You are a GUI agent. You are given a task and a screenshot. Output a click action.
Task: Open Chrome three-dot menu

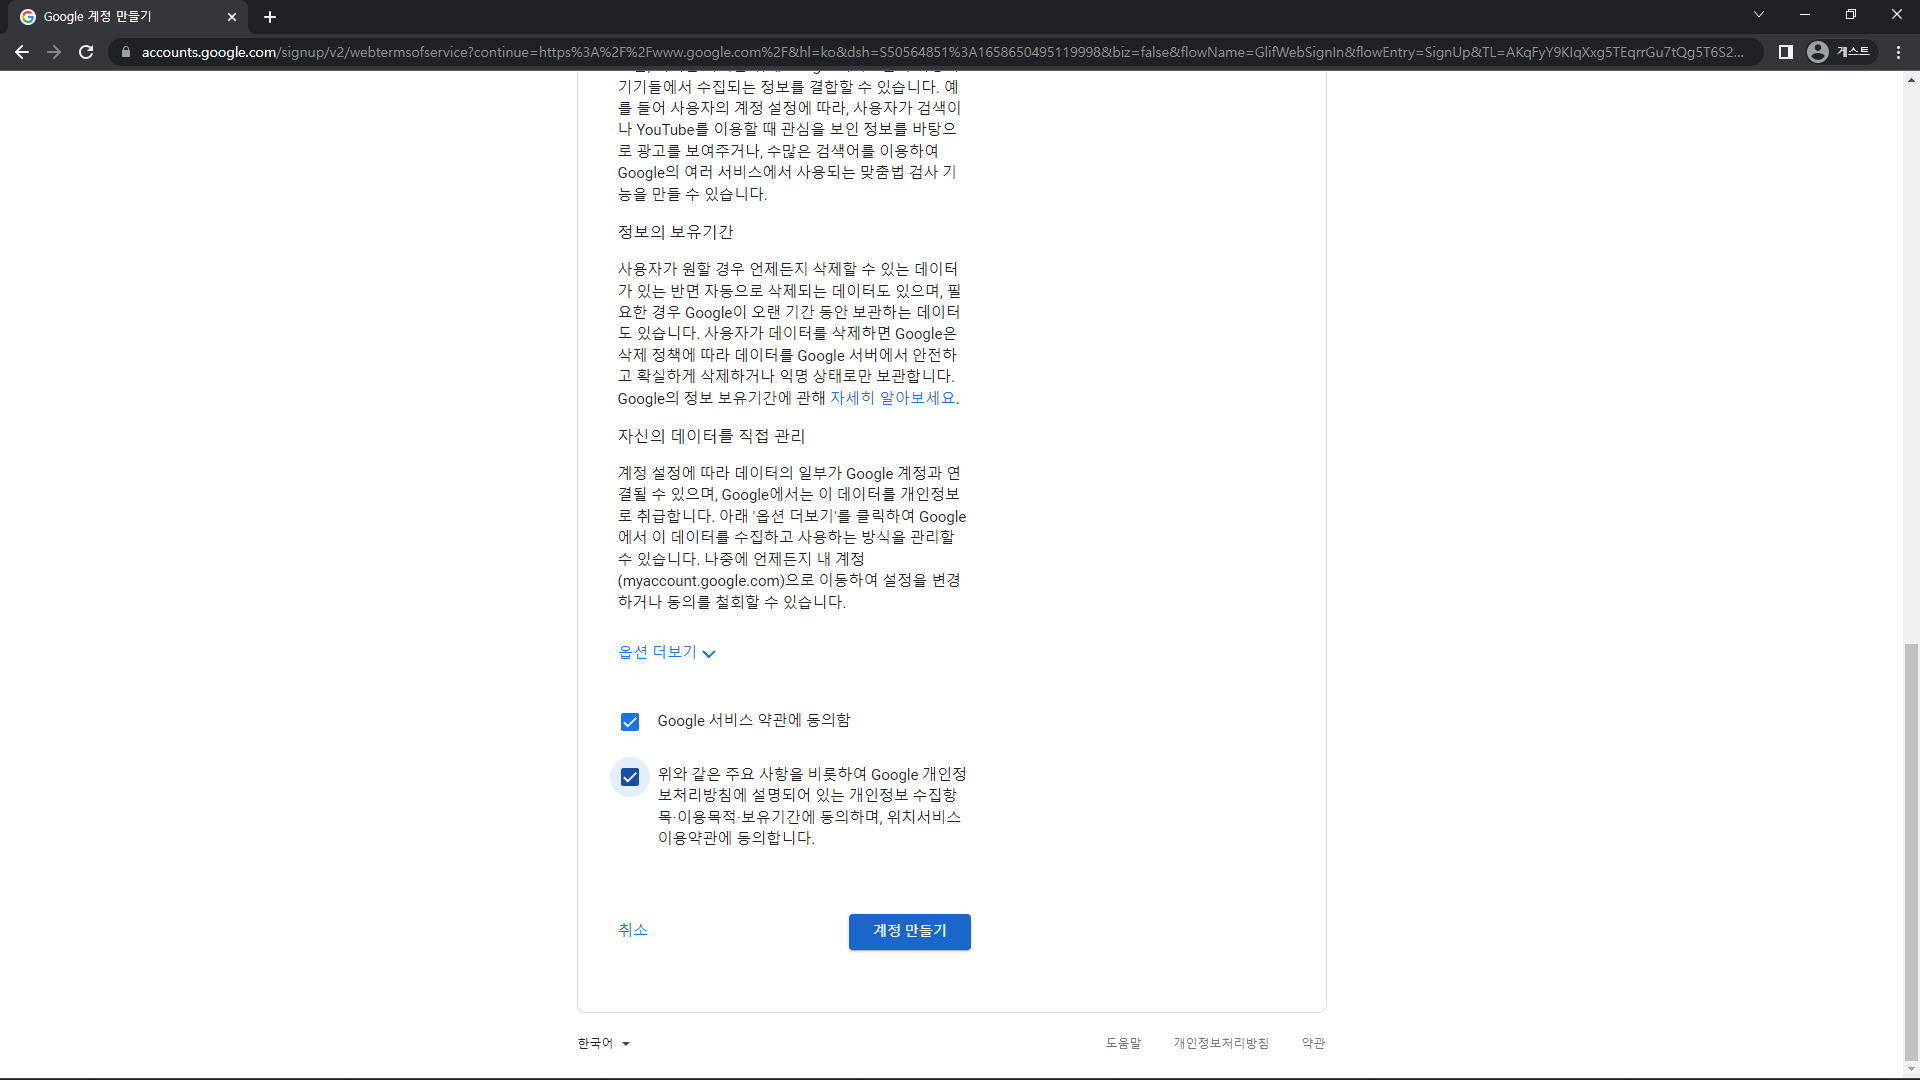click(1898, 52)
